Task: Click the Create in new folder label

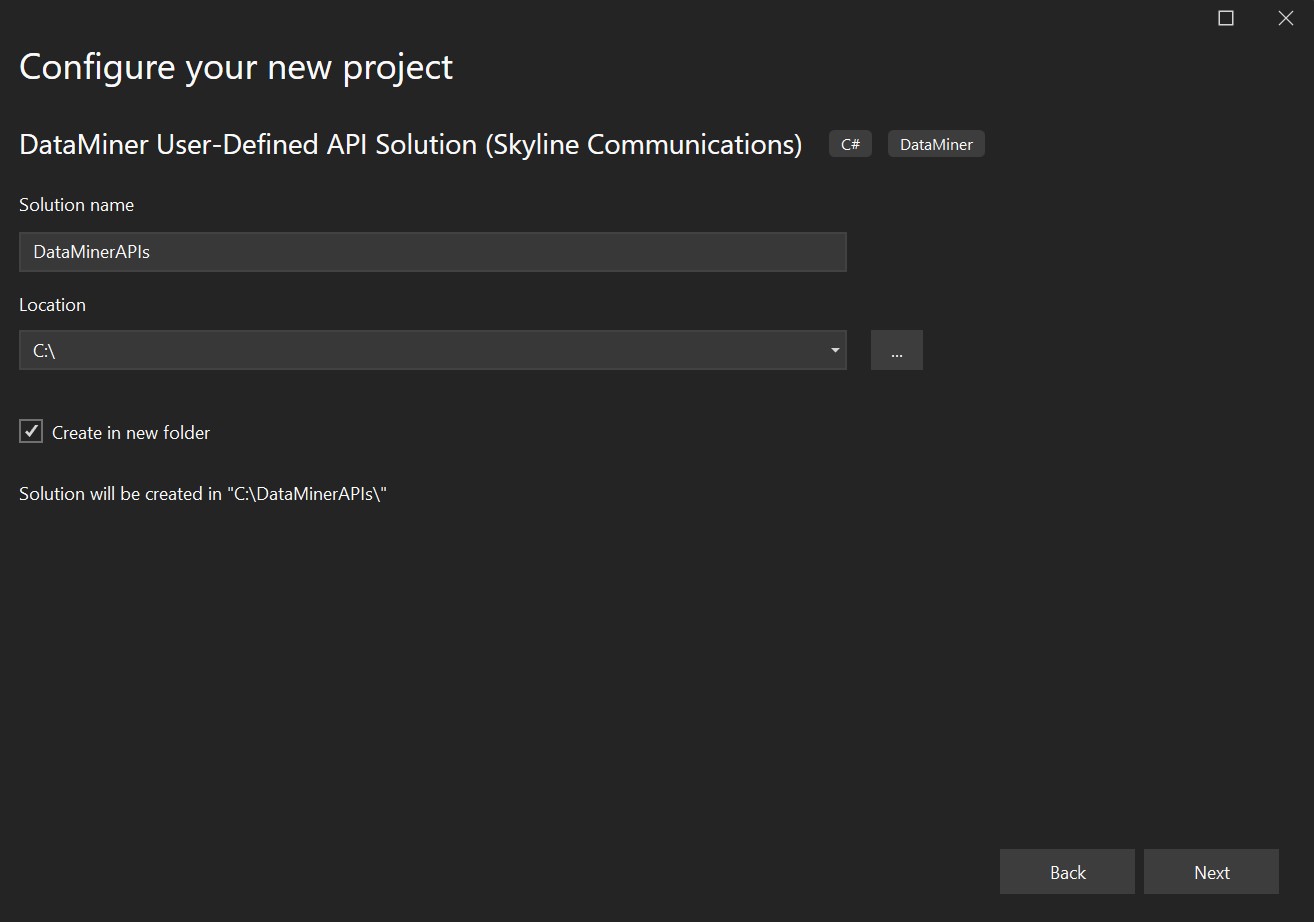Action: click(x=131, y=433)
